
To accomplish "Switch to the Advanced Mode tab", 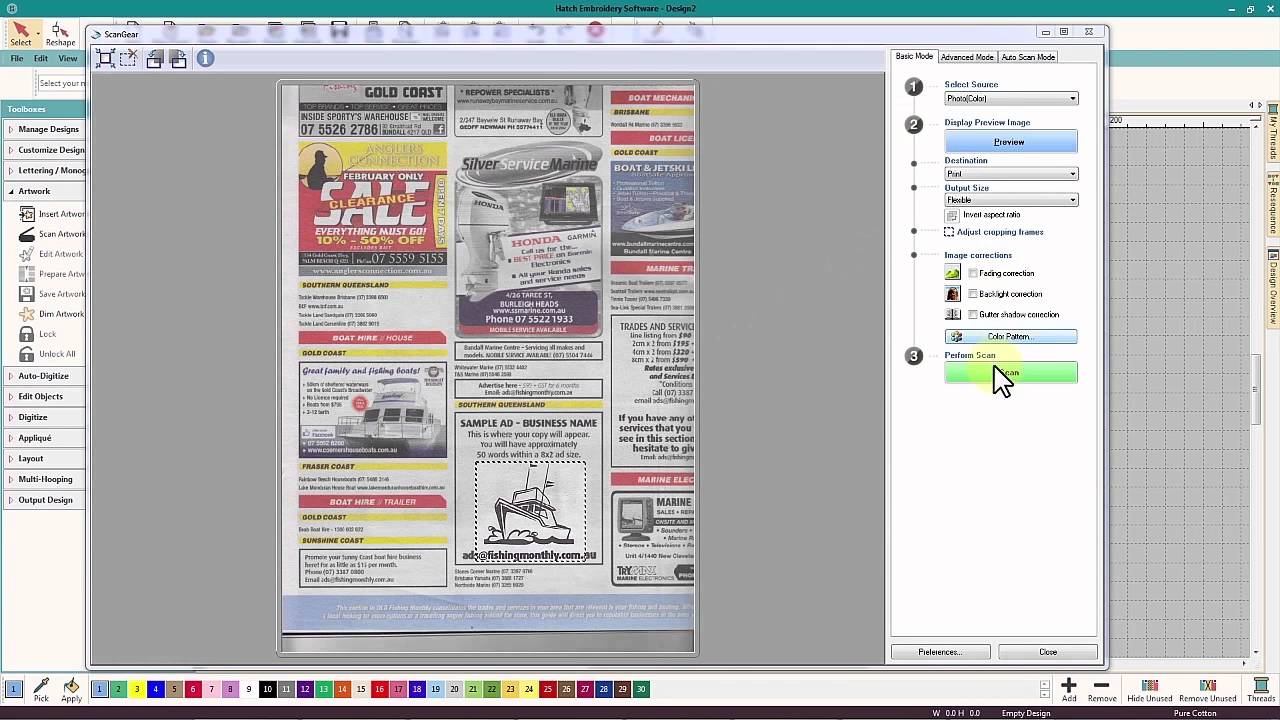I will click(x=967, y=57).
